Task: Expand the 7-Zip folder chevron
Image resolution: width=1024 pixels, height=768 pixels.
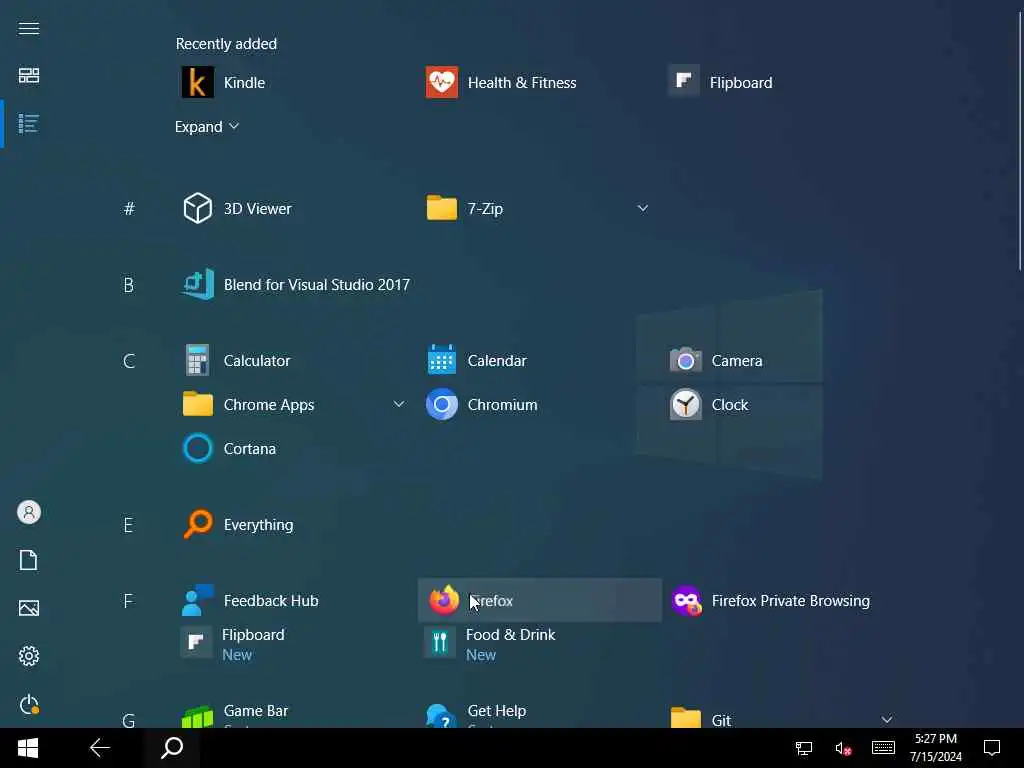Action: (643, 208)
